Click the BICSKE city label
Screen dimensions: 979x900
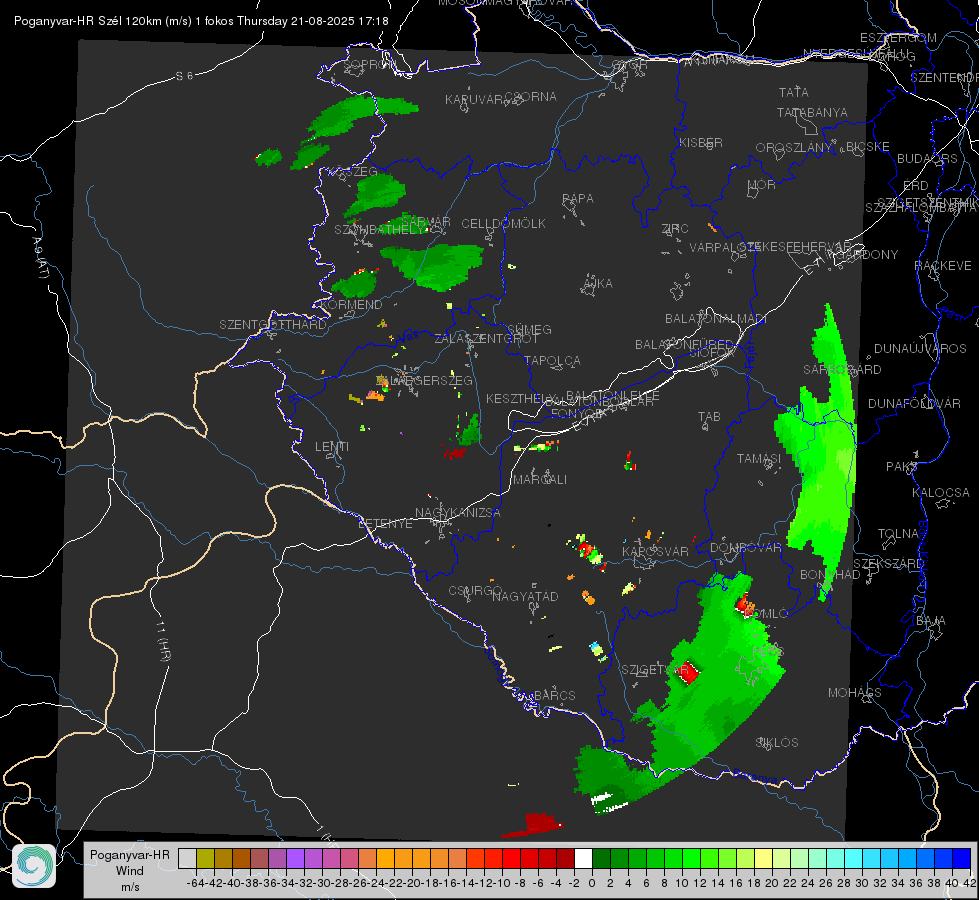(867, 147)
